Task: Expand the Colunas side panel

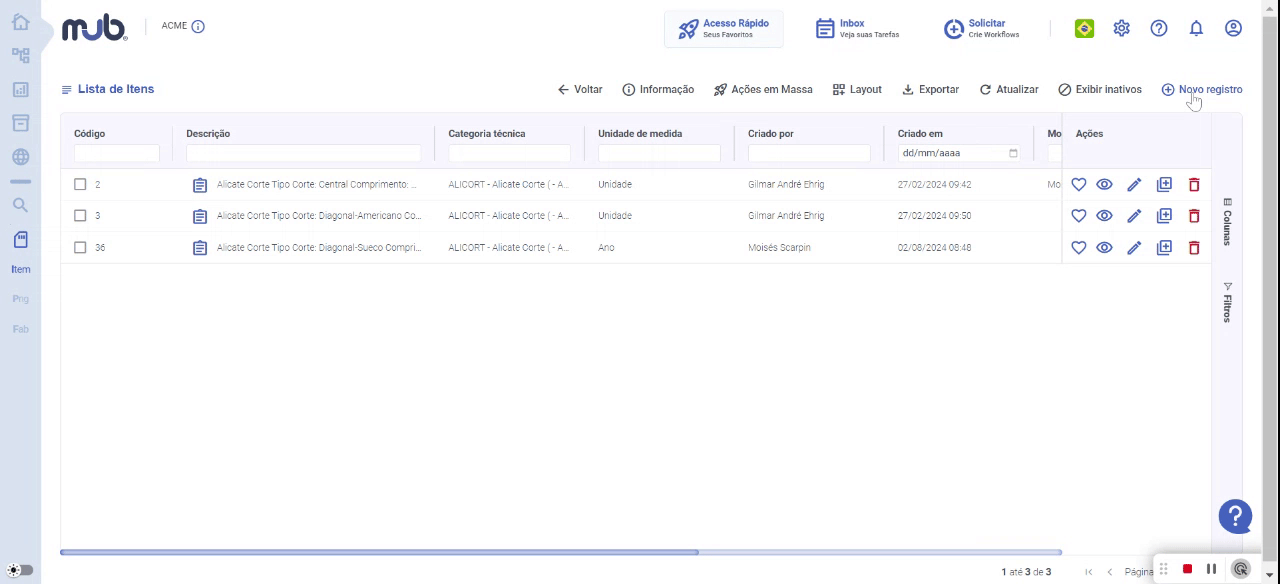Action: pos(1227,221)
